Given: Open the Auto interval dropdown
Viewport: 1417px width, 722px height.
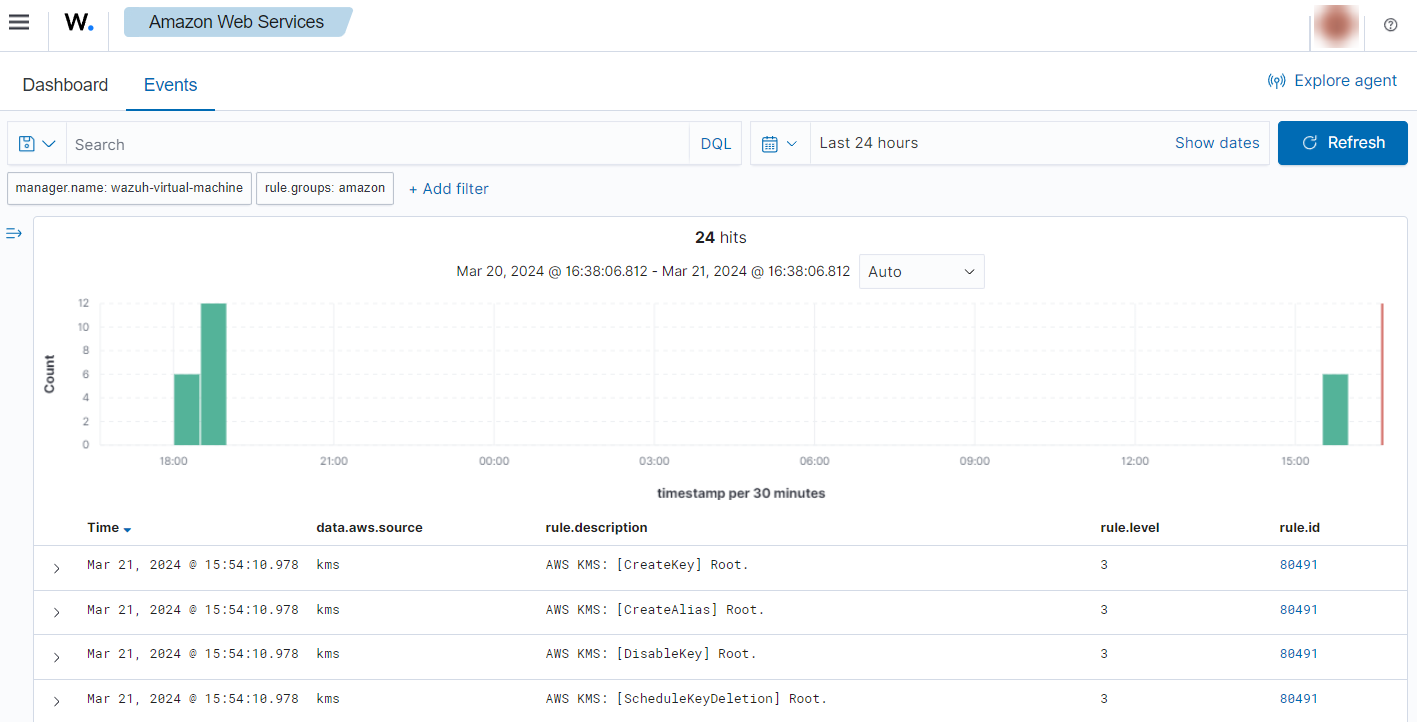Looking at the screenshot, I should 921,272.
